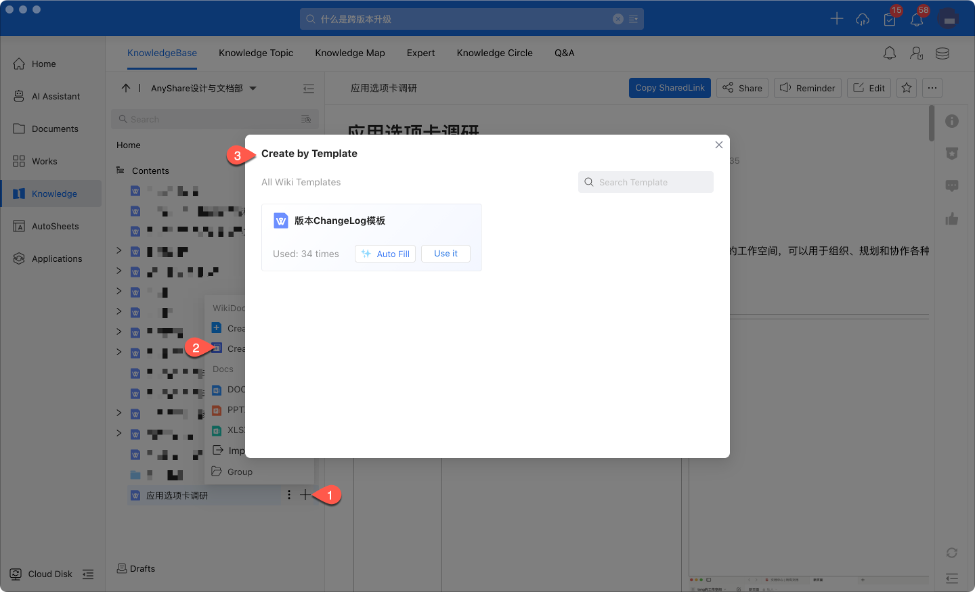Click the notification bell in the top bar
Viewport: 976px width, 592px height.
(x=916, y=19)
